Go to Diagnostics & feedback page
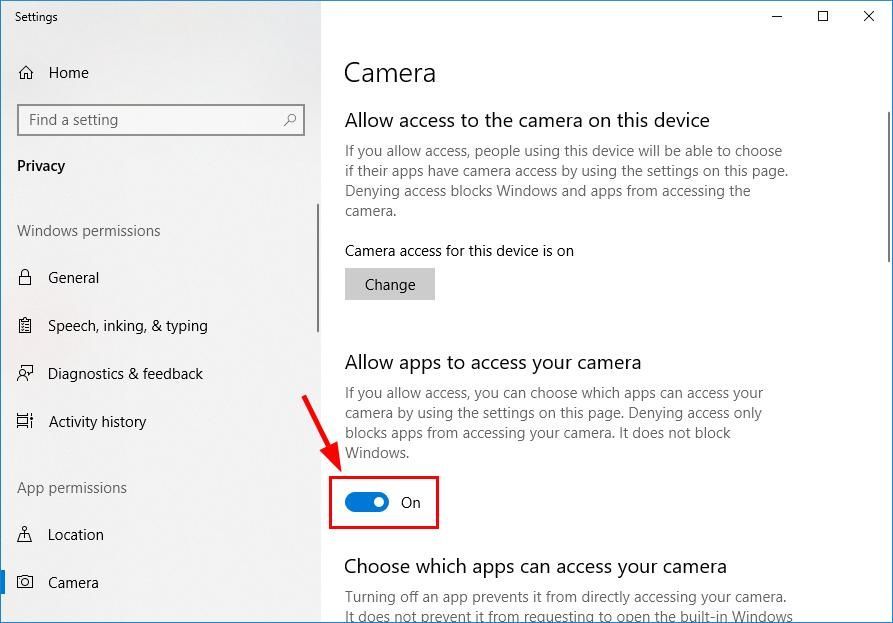 (x=125, y=374)
